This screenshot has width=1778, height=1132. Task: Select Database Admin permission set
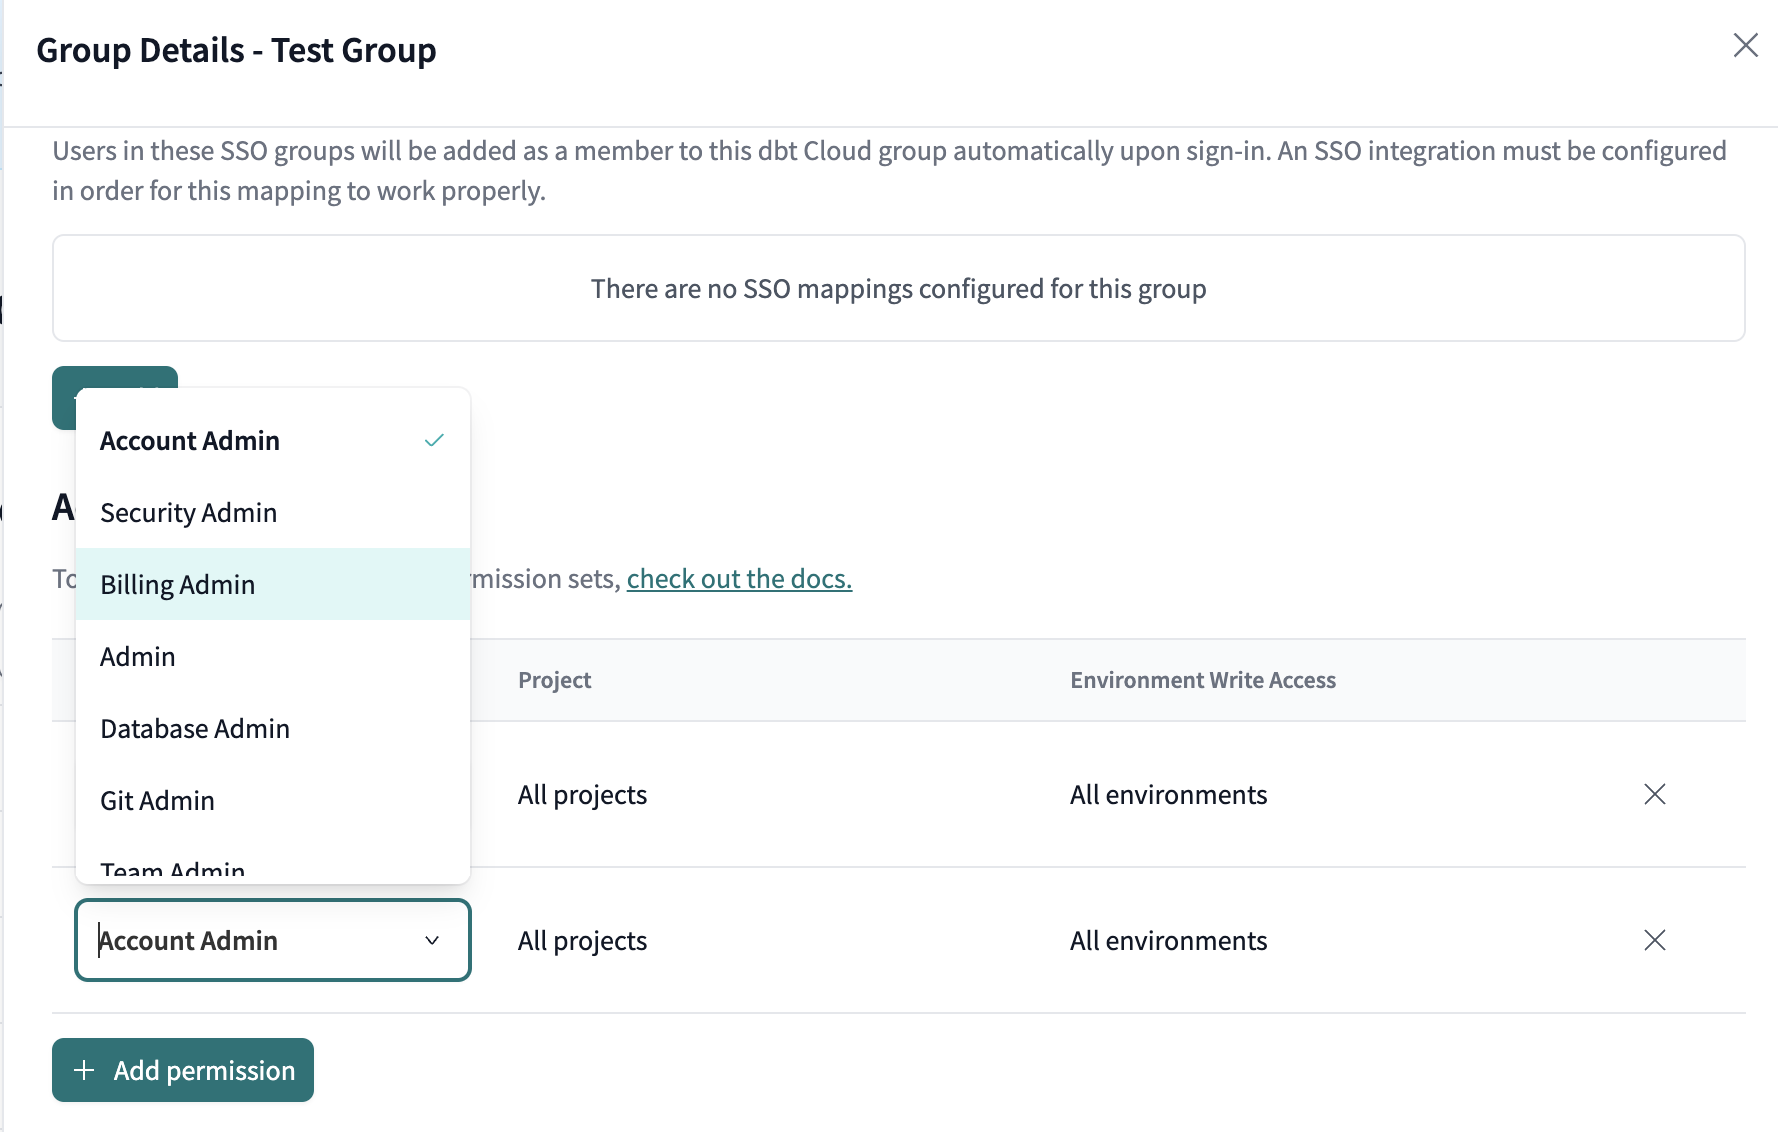click(194, 728)
